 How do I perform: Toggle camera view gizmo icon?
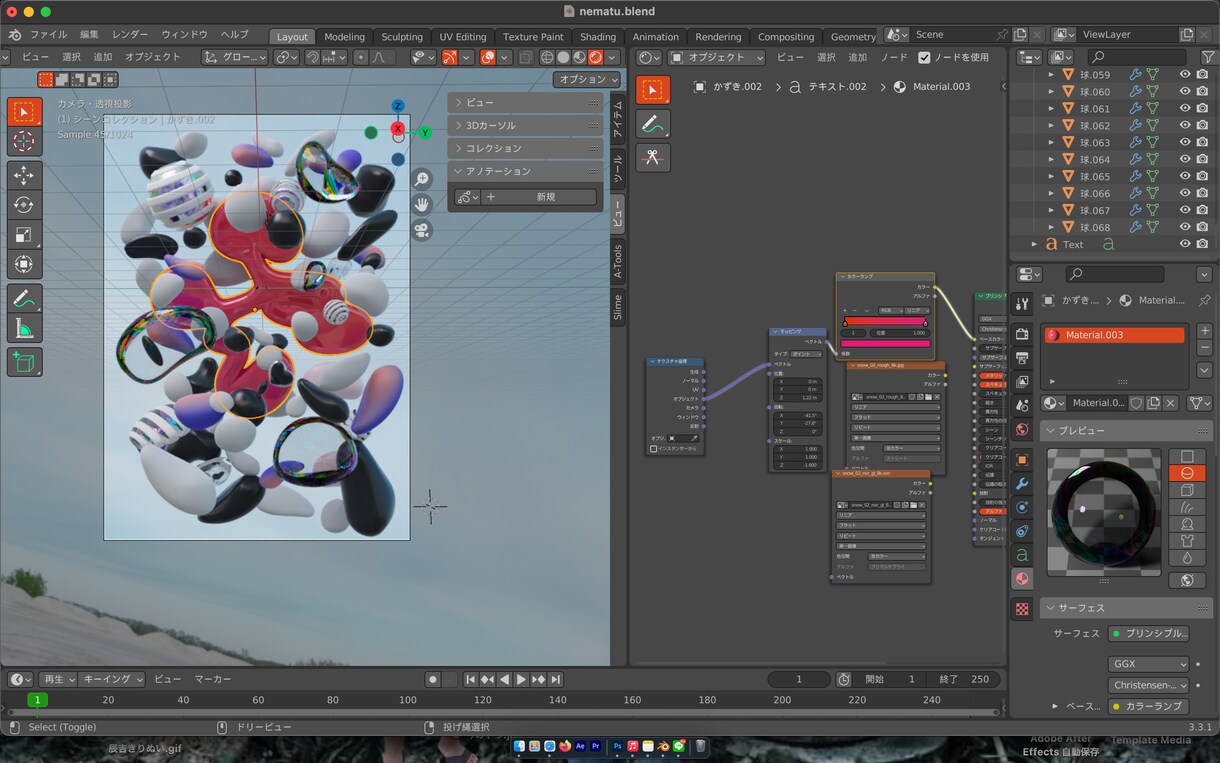point(422,230)
